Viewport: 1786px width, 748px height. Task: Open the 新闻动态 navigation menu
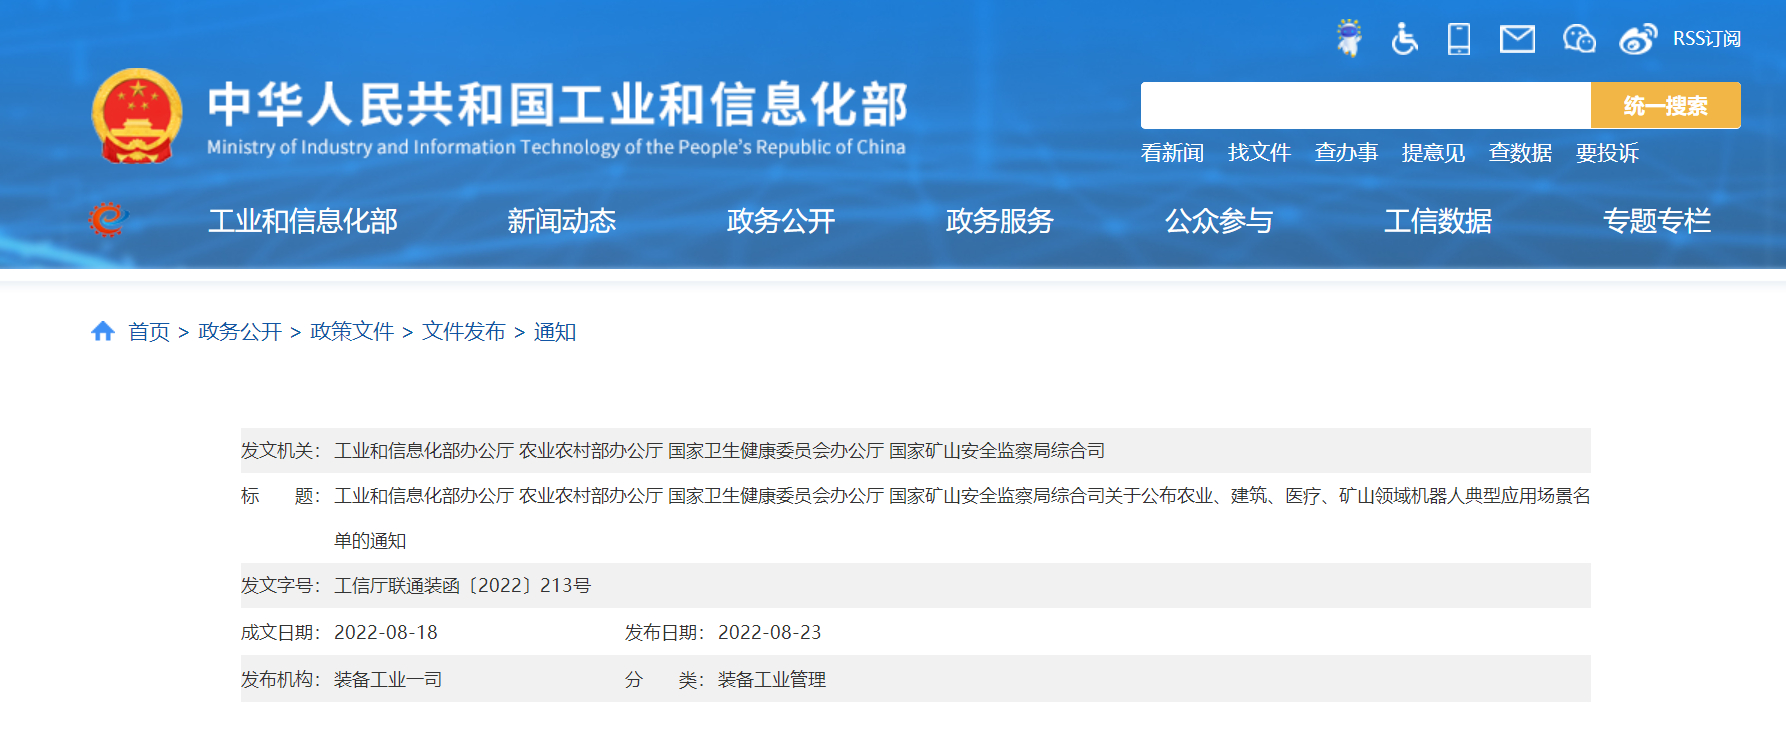click(x=562, y=221)
